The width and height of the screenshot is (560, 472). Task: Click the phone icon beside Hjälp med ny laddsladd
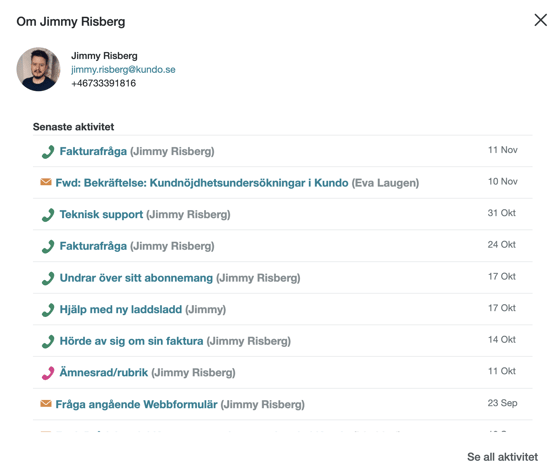(x=48, y=310)
